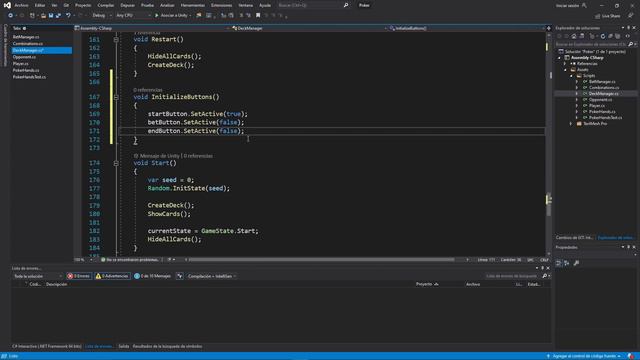Screen dimensions: 640x360
Task: Click the open file toolbar icon
Action: pyautogui.click(x=43, y=16)
